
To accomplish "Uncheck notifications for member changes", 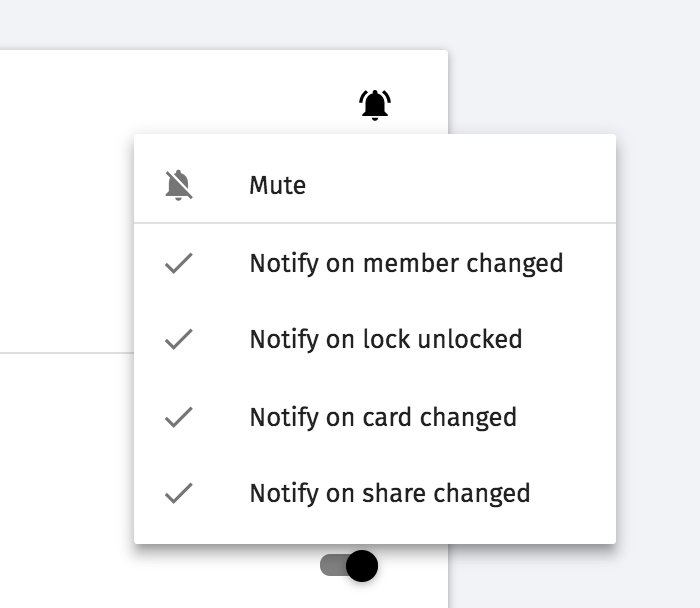I will point(375,263).
